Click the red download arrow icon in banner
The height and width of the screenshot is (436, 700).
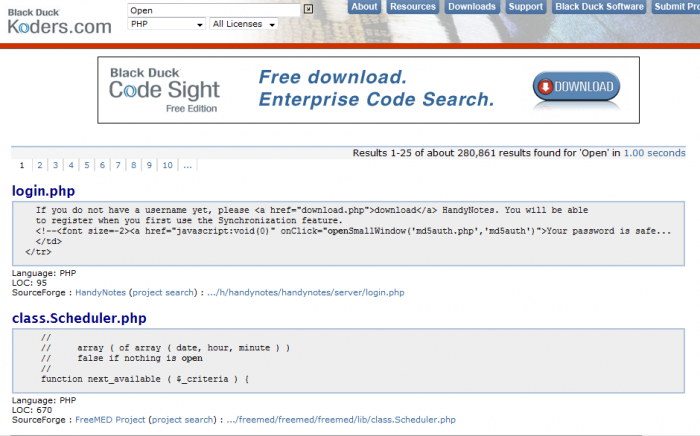(x=545, y=87)
